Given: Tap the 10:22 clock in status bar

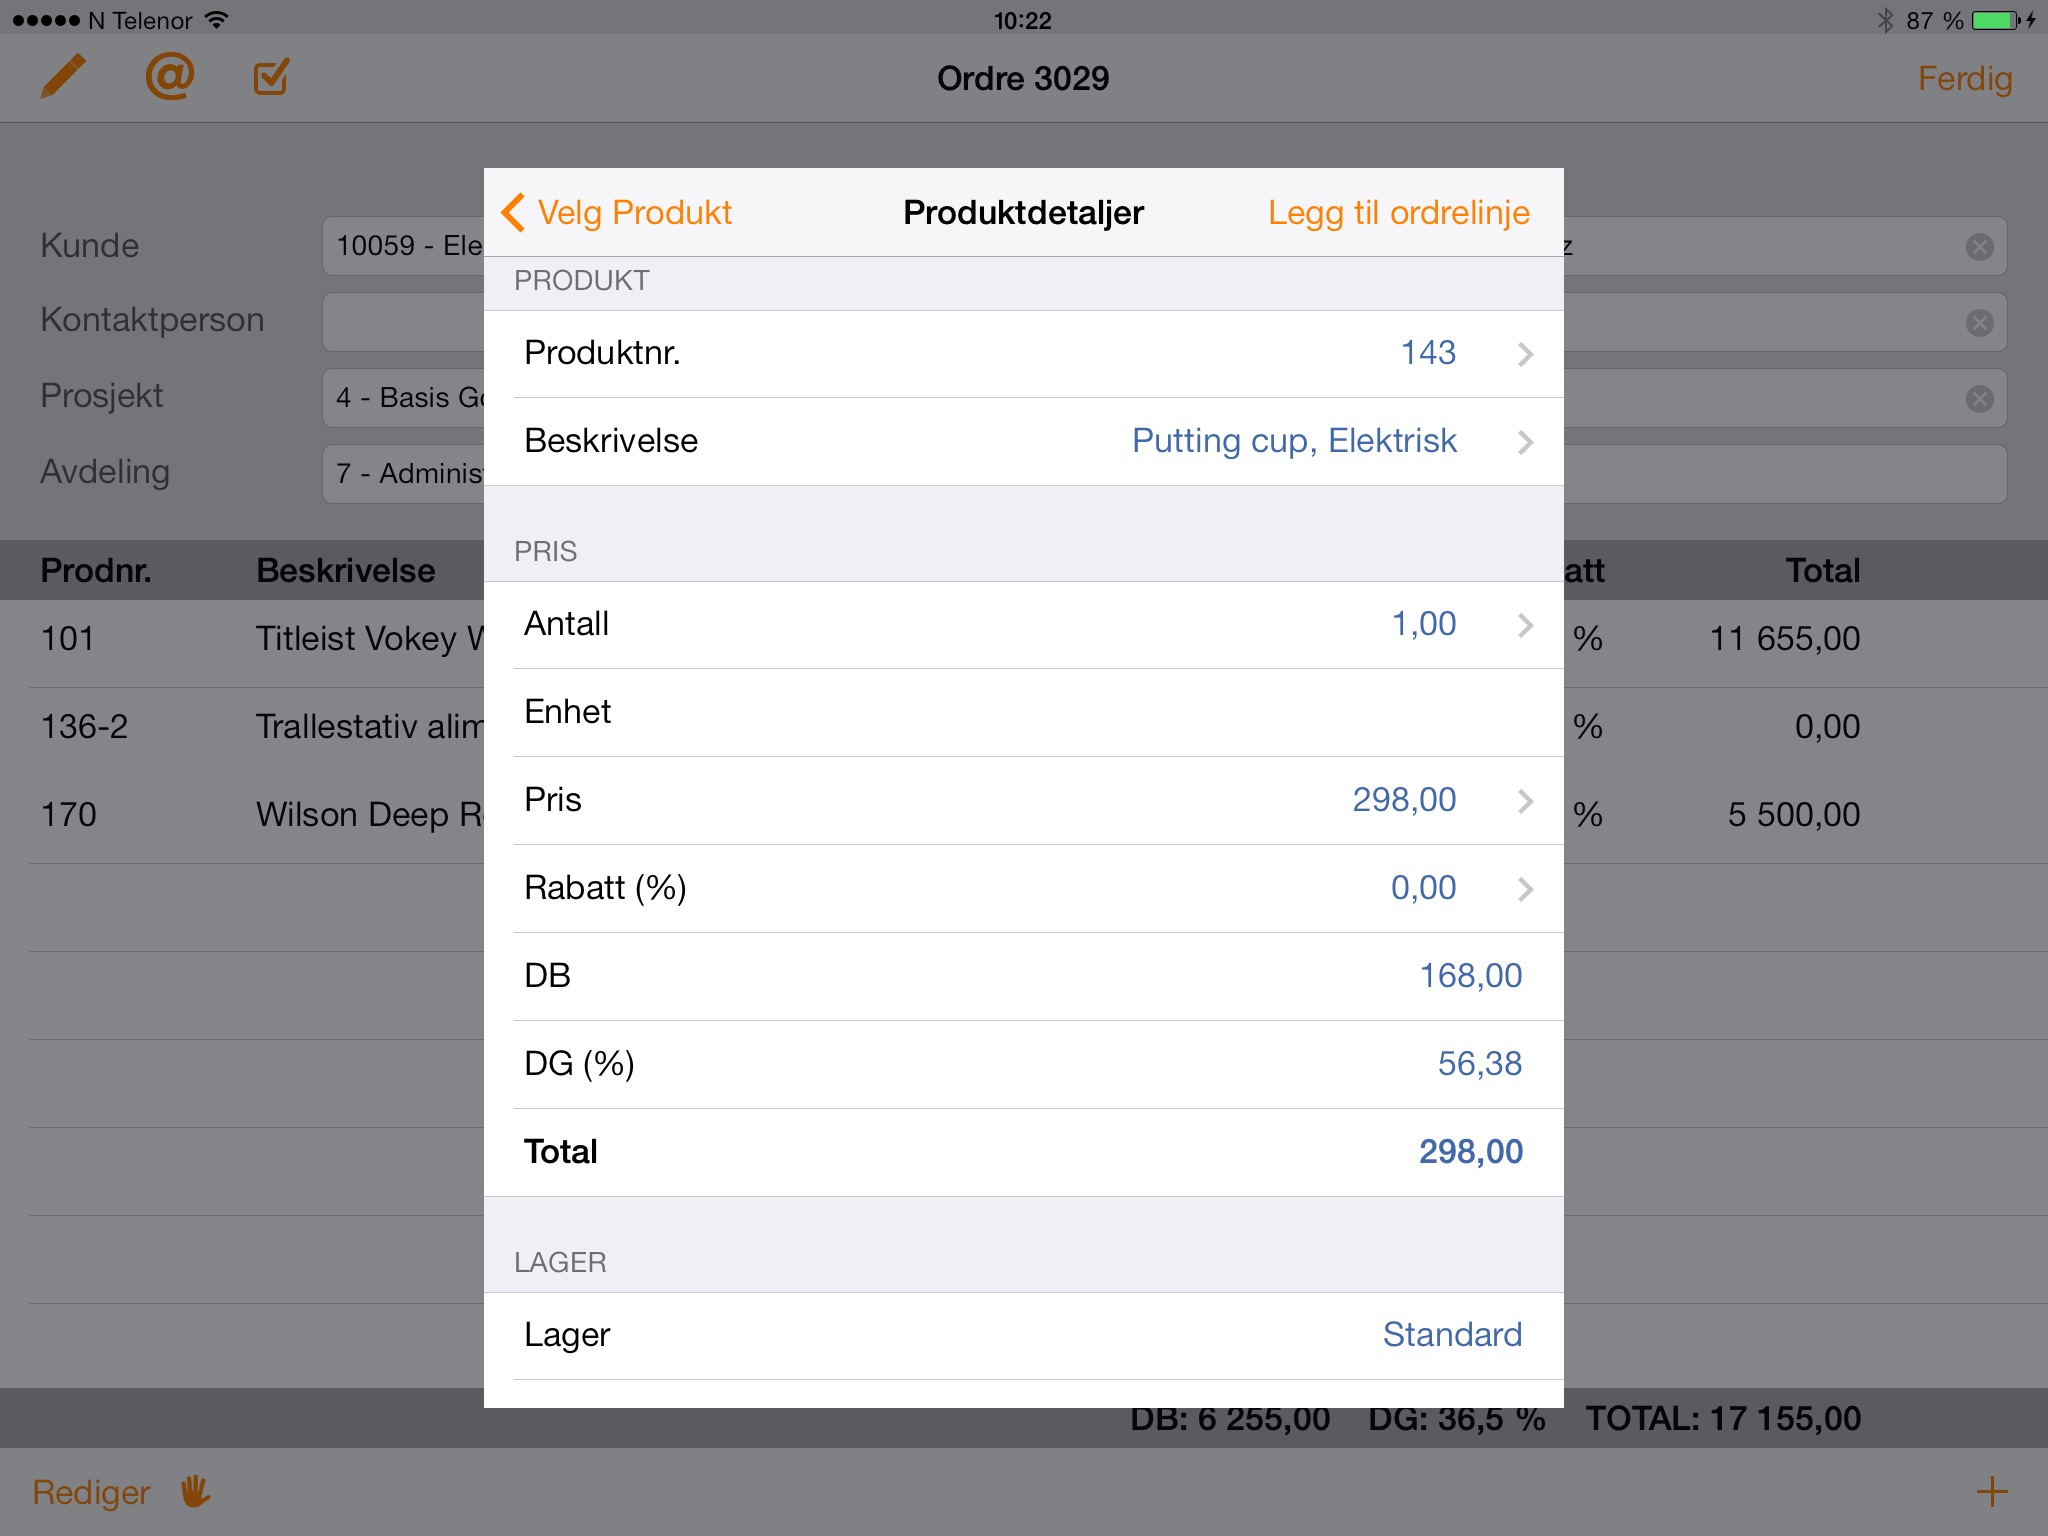Looking at the screenshot, I should 1022,20.
